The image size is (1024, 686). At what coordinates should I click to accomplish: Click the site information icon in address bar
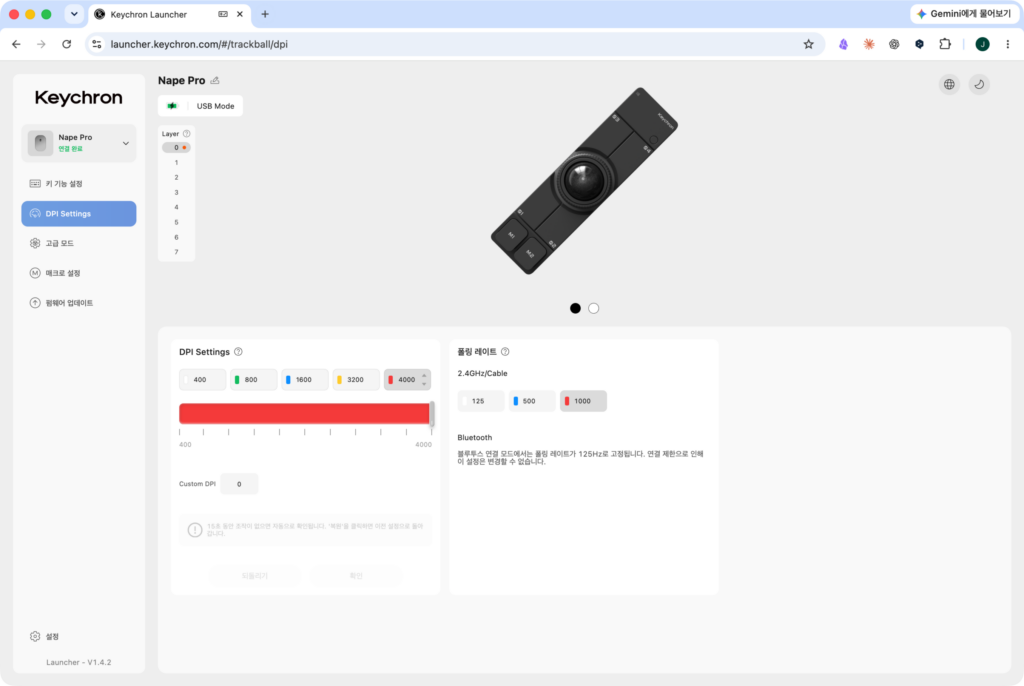(x=97, y=44)
